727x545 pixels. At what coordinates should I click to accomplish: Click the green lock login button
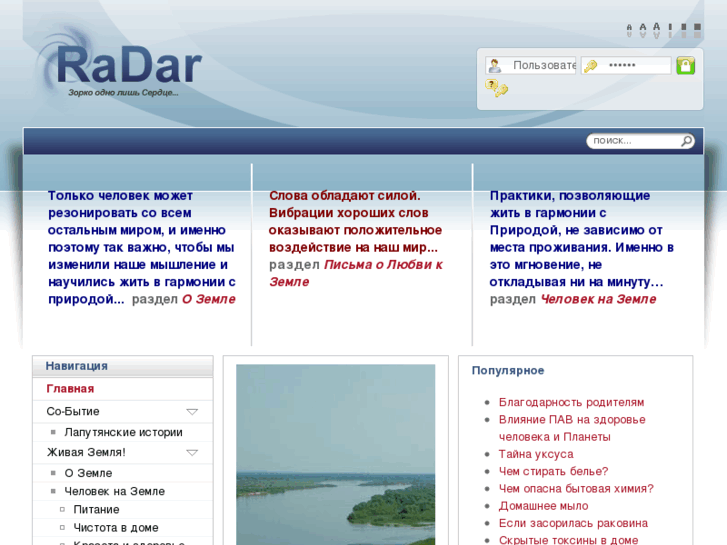pos(685,65)
